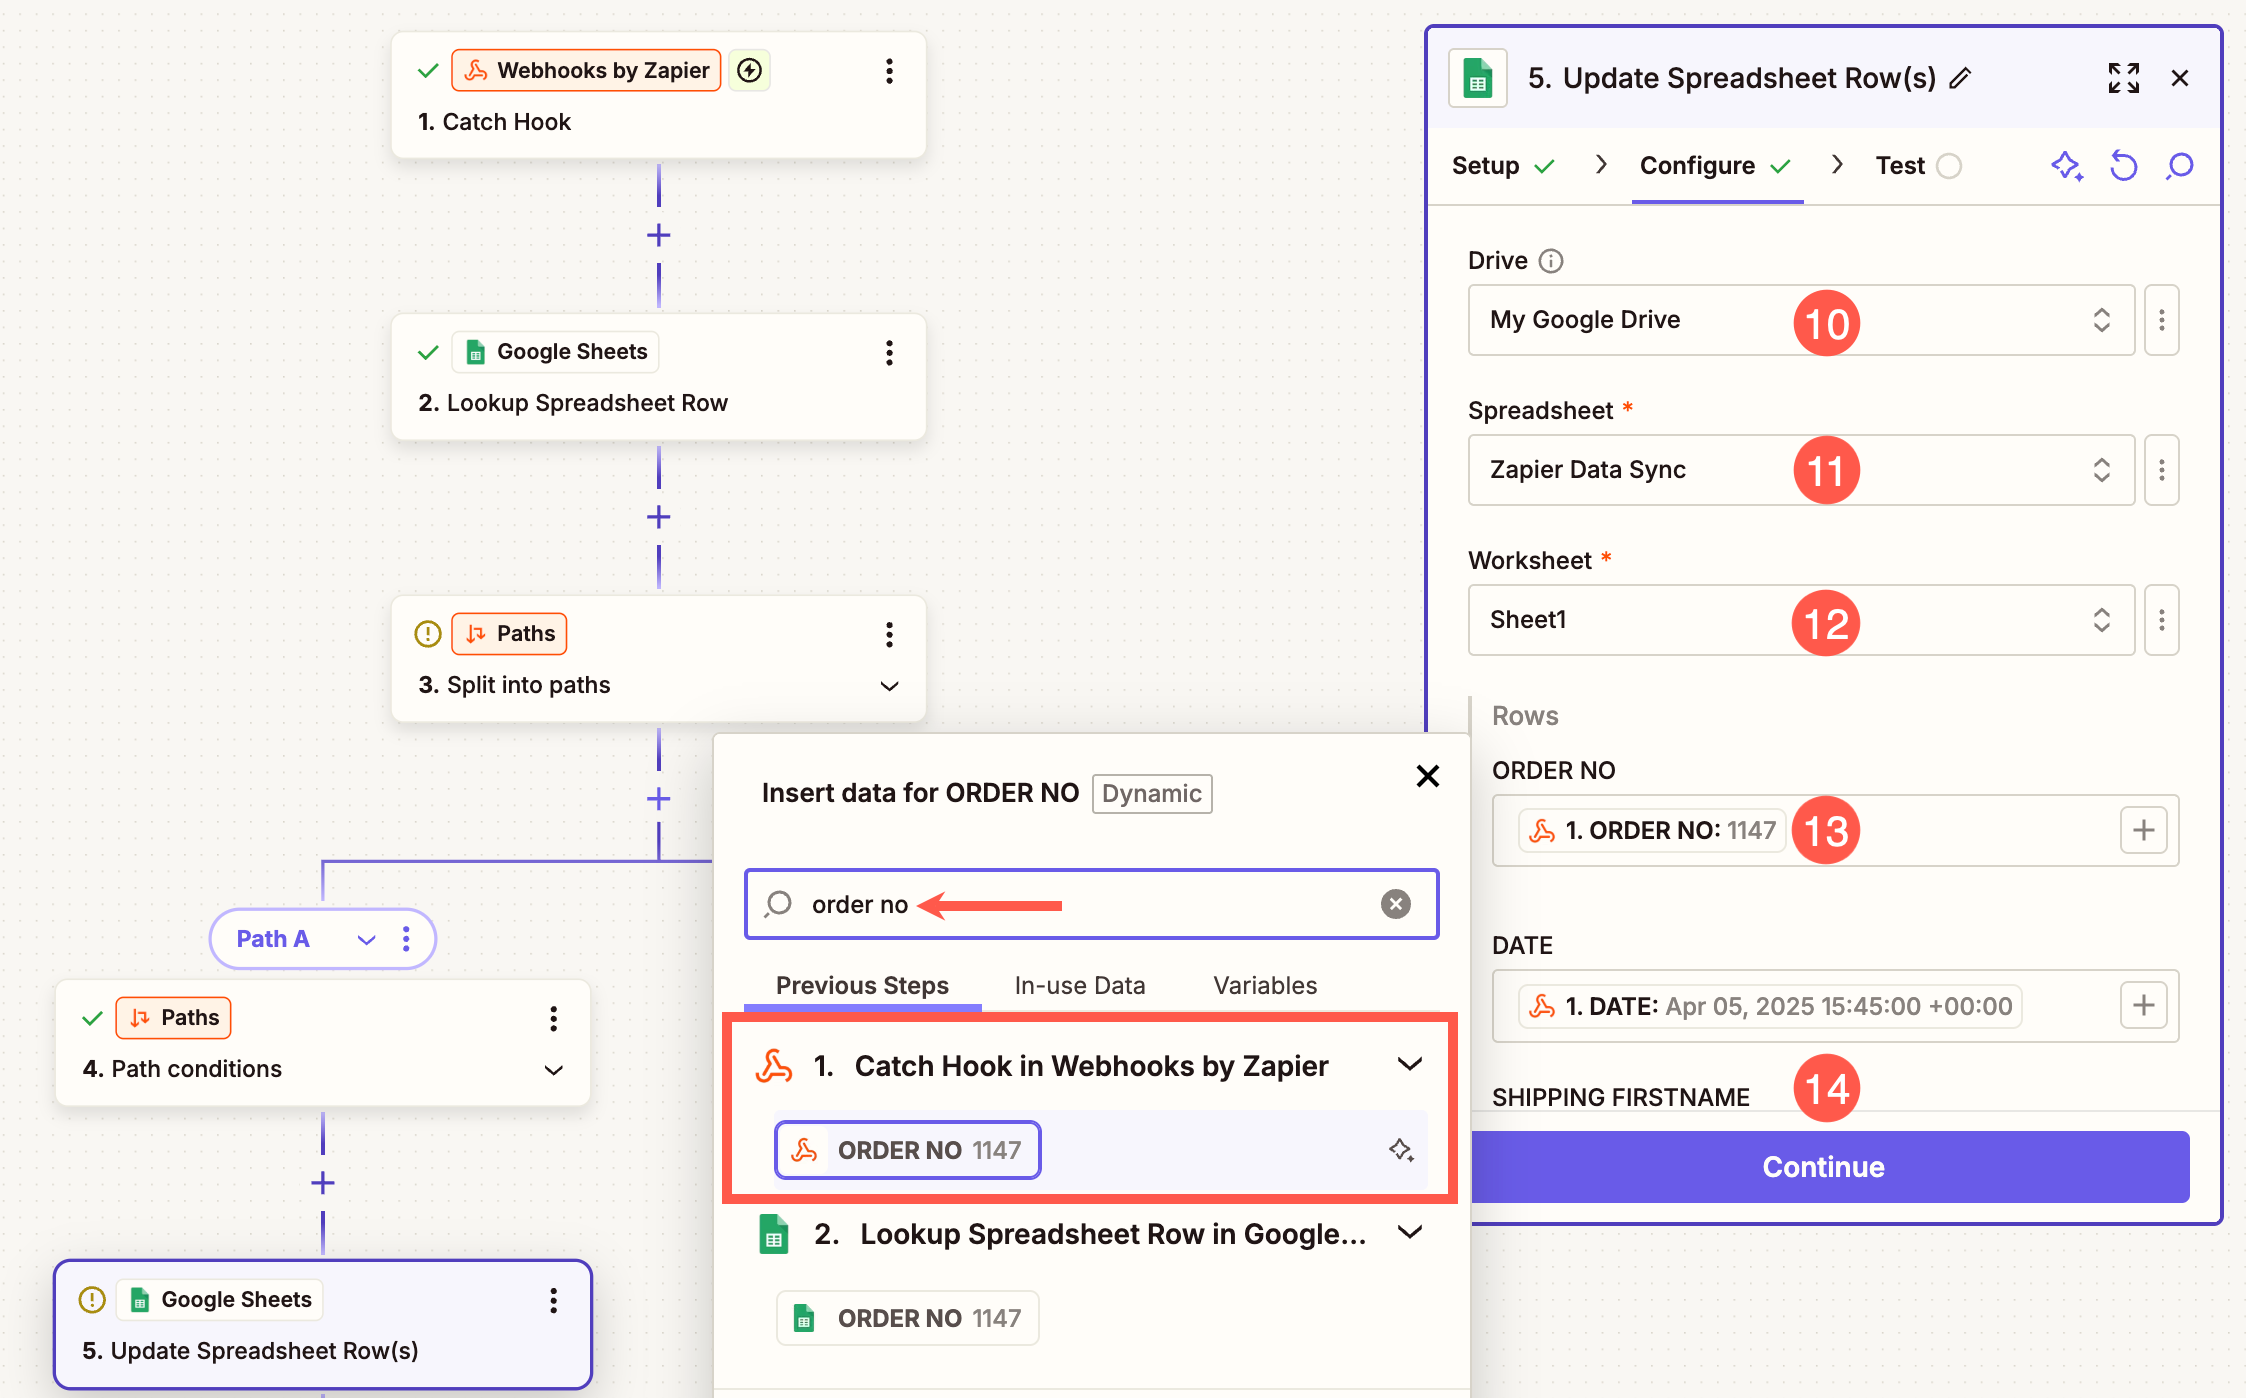The height and width of the screenshot is (1398, 2246).
Task: Click the Continue button
Action: (x=1823, y=1167)
